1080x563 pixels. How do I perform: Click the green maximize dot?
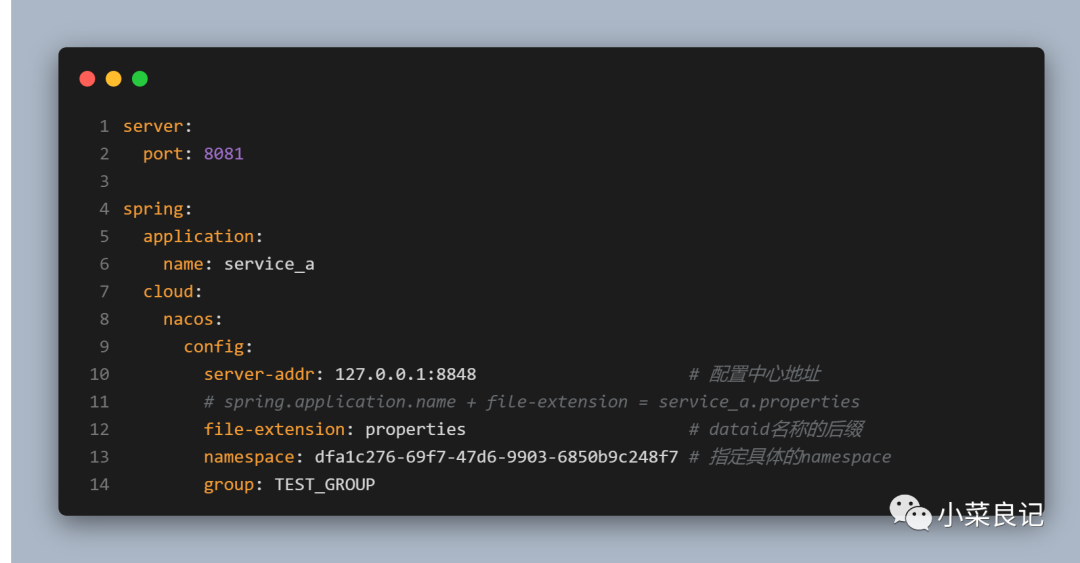tap(140, 78)
